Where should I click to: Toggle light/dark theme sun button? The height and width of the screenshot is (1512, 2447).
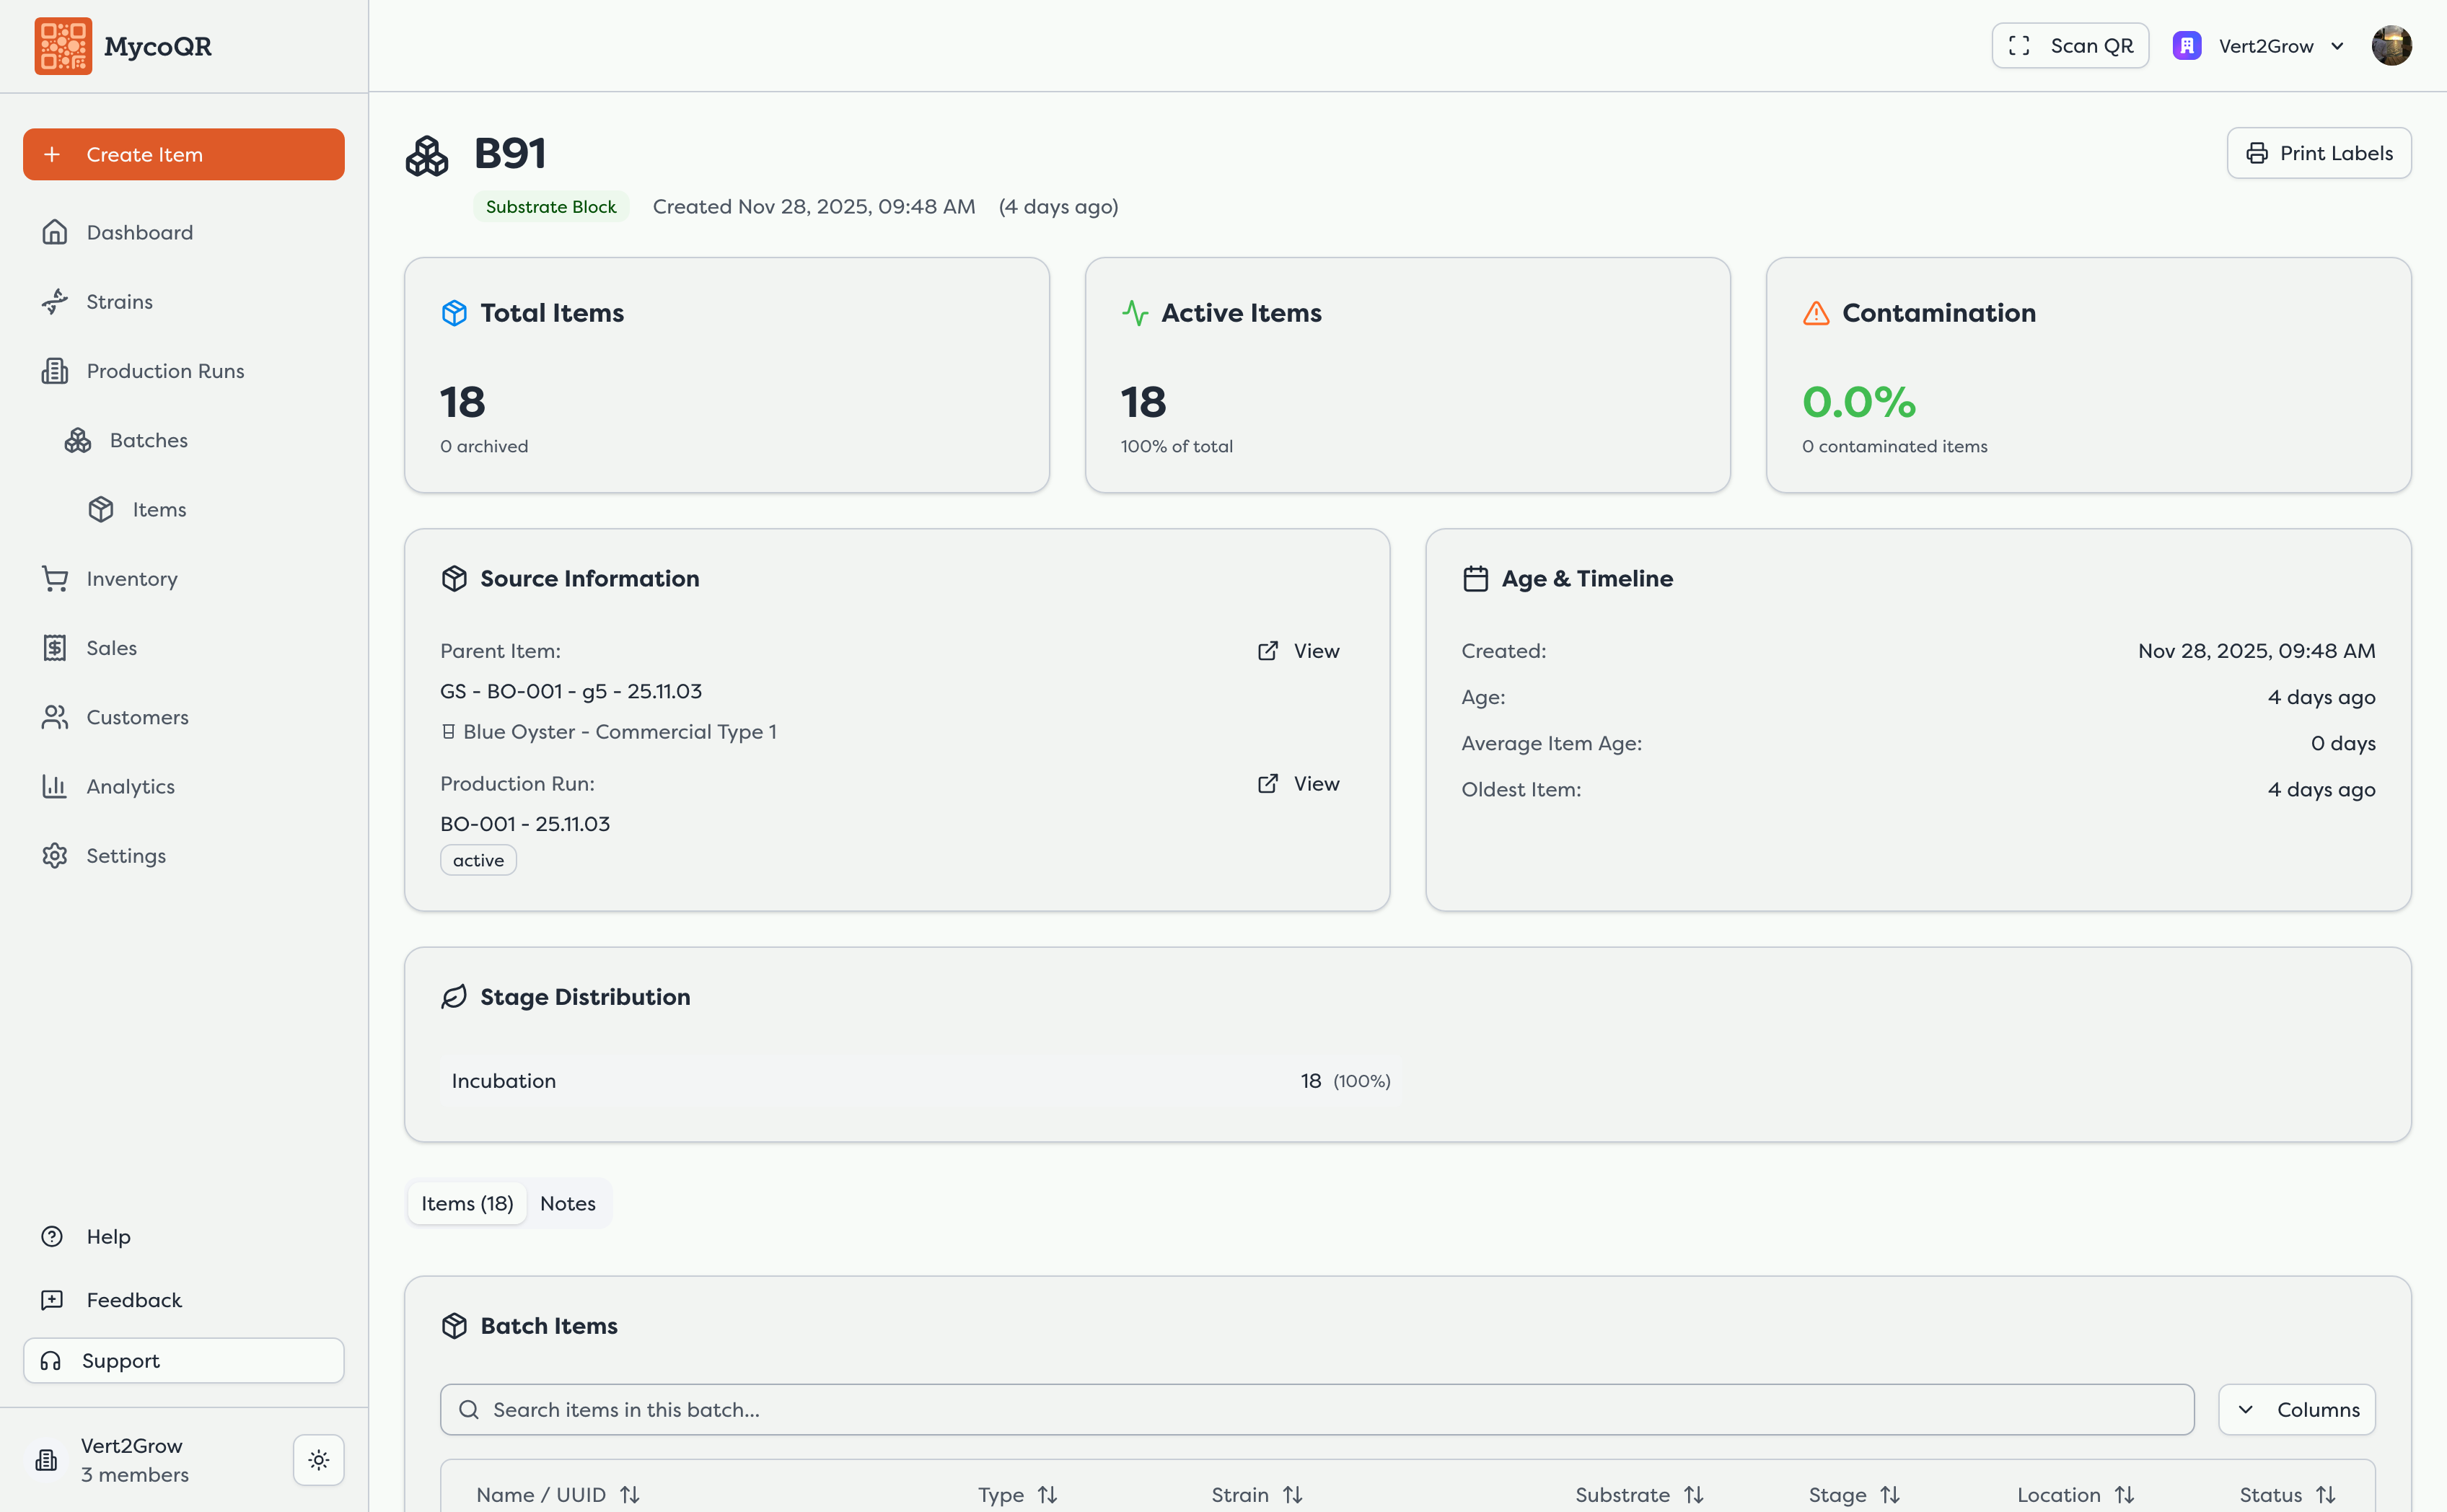click(x=319, y=1460)
